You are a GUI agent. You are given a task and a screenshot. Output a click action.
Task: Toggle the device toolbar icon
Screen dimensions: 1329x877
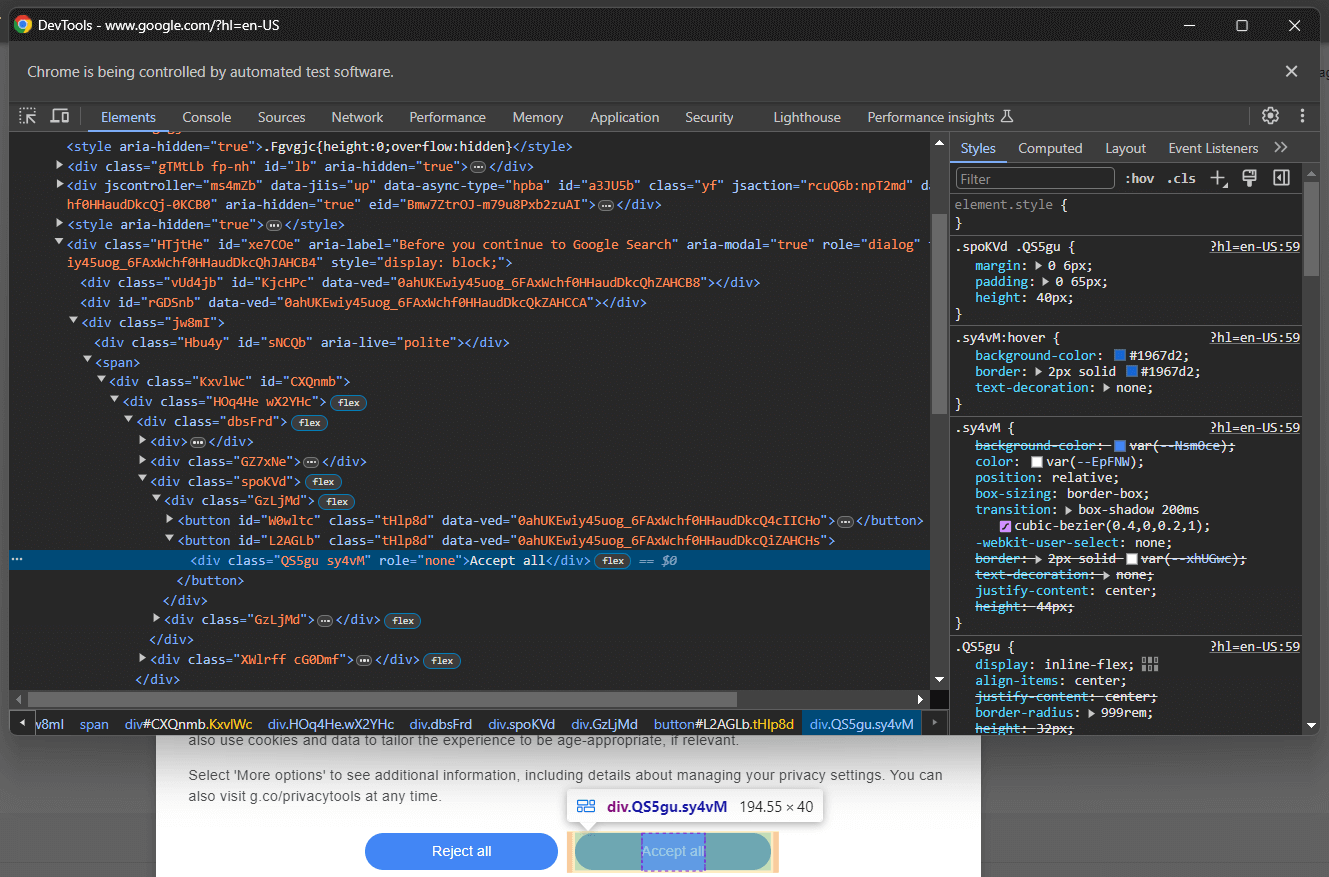point(59,116)
